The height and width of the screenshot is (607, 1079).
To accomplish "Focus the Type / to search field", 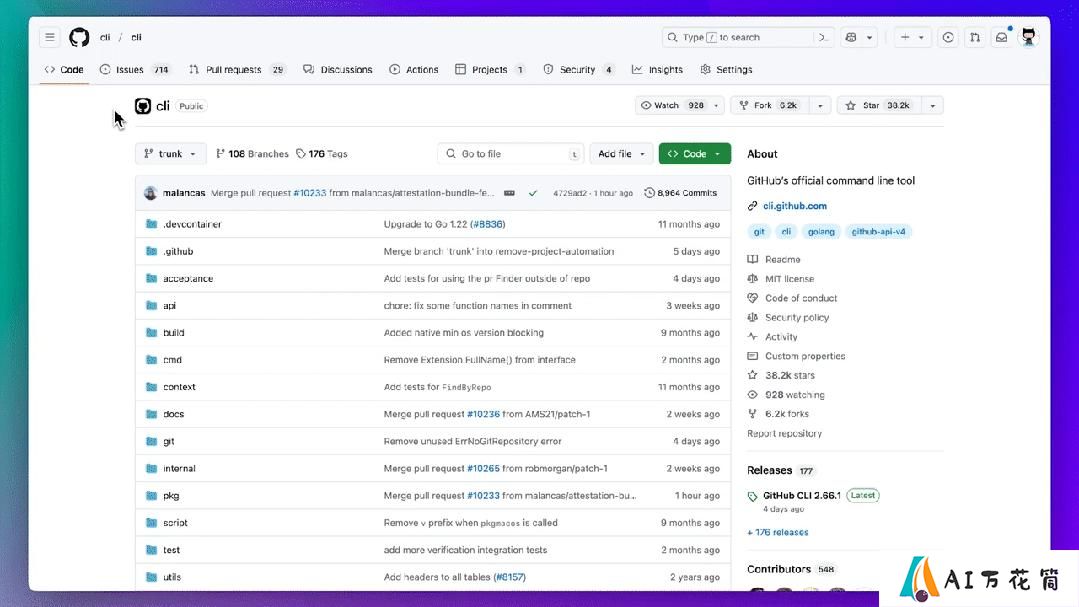I will [747, 37].
